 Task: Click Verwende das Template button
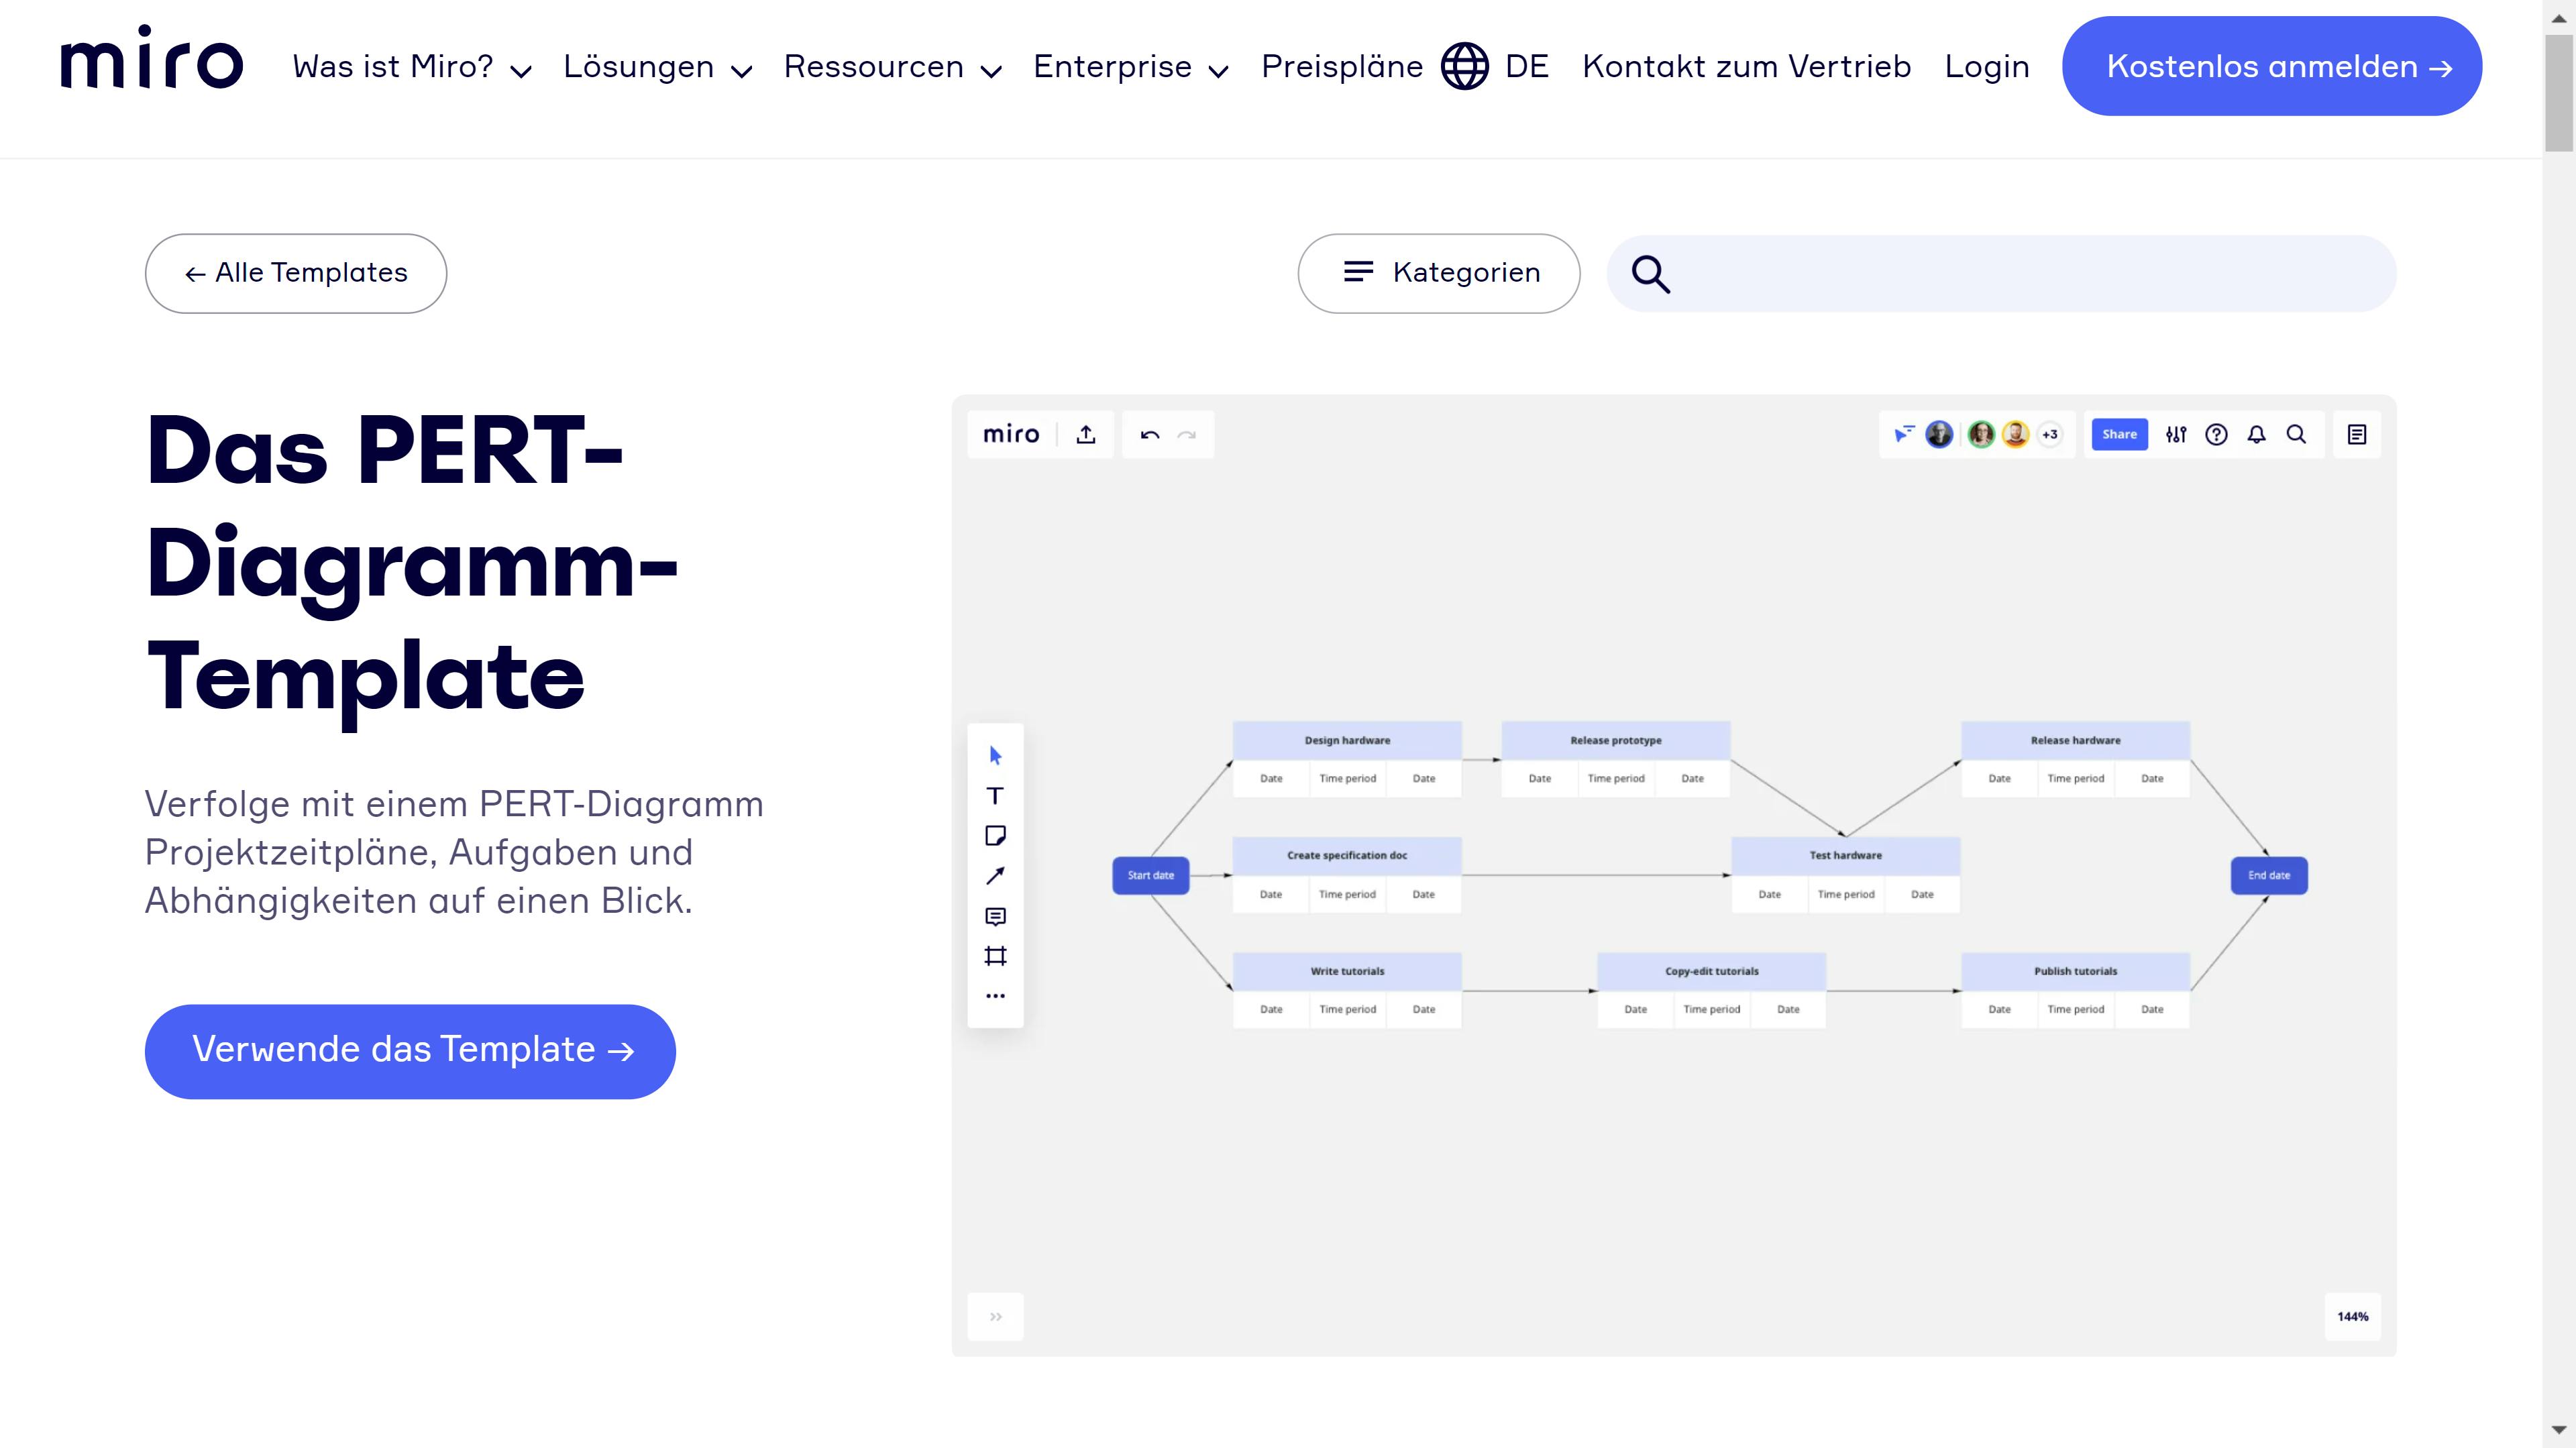tap(410, 1051)
